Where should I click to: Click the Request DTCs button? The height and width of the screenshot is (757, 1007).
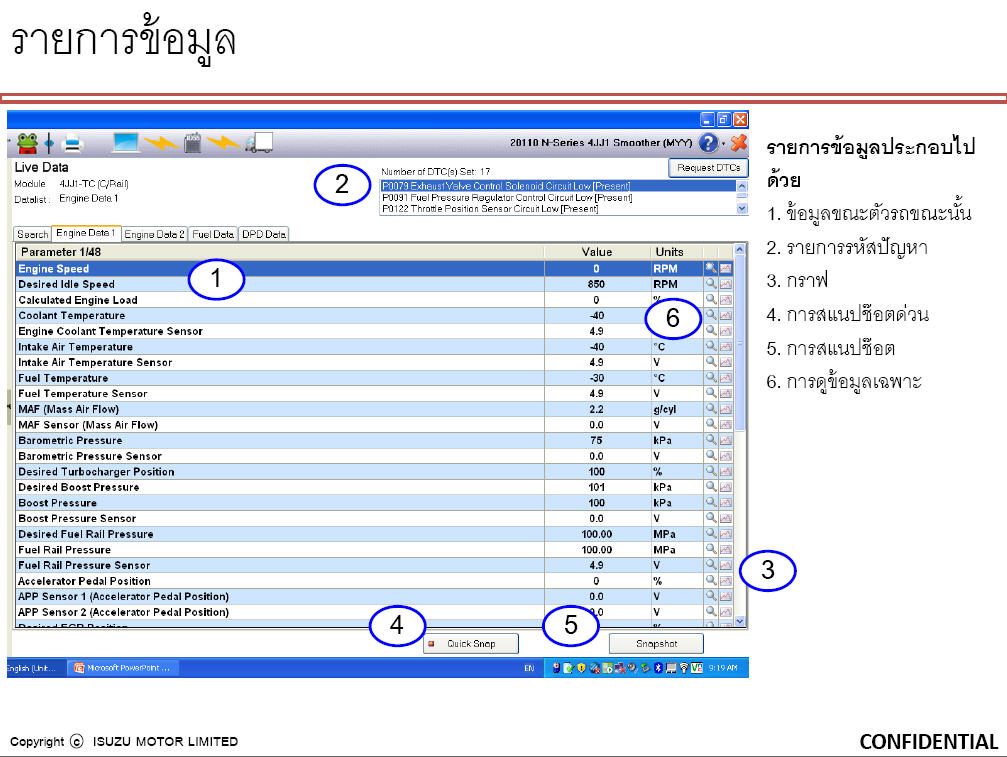(x=708, y=168)
